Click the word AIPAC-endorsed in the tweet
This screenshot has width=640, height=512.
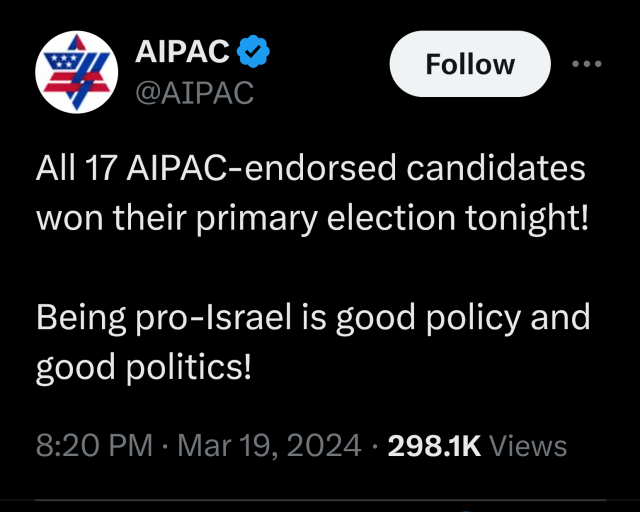[261, 168]
